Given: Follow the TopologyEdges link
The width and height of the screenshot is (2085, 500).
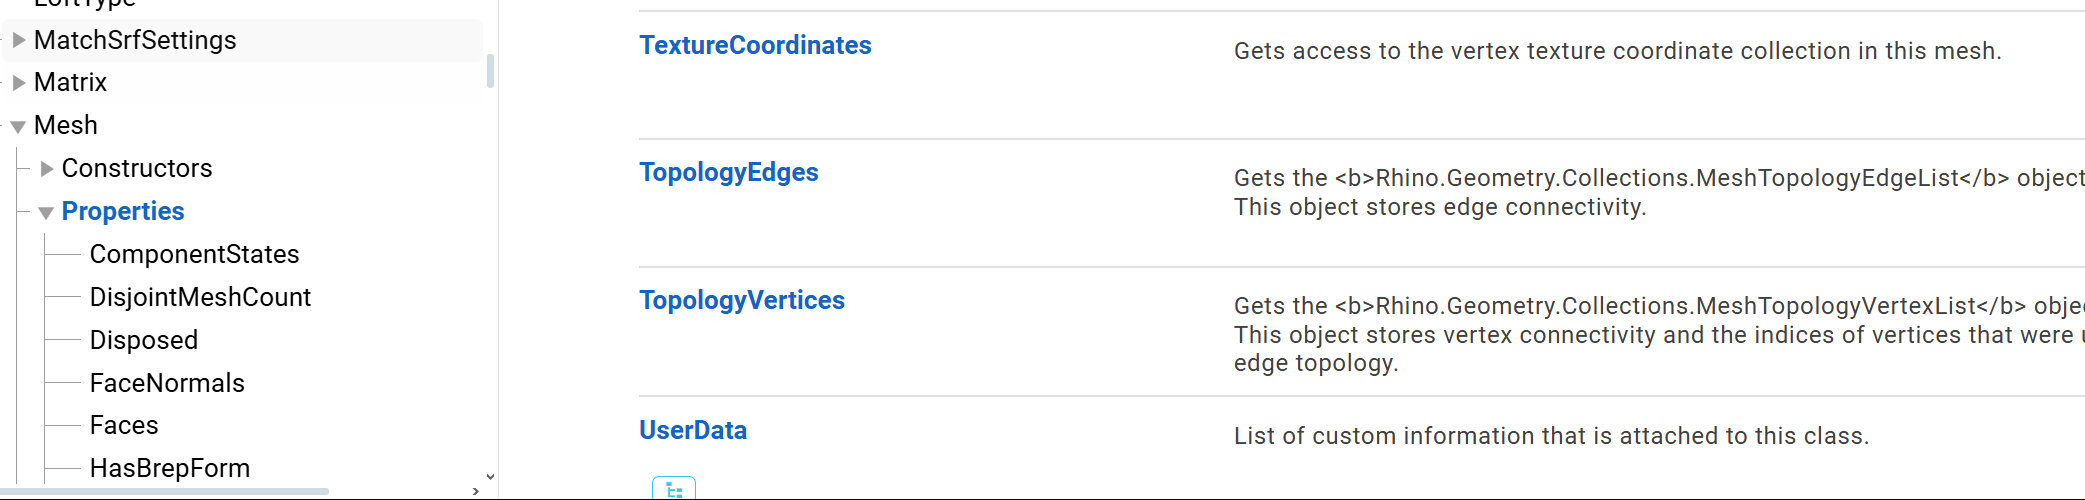Looking at the screenshot, I should [x=728, y=172].
